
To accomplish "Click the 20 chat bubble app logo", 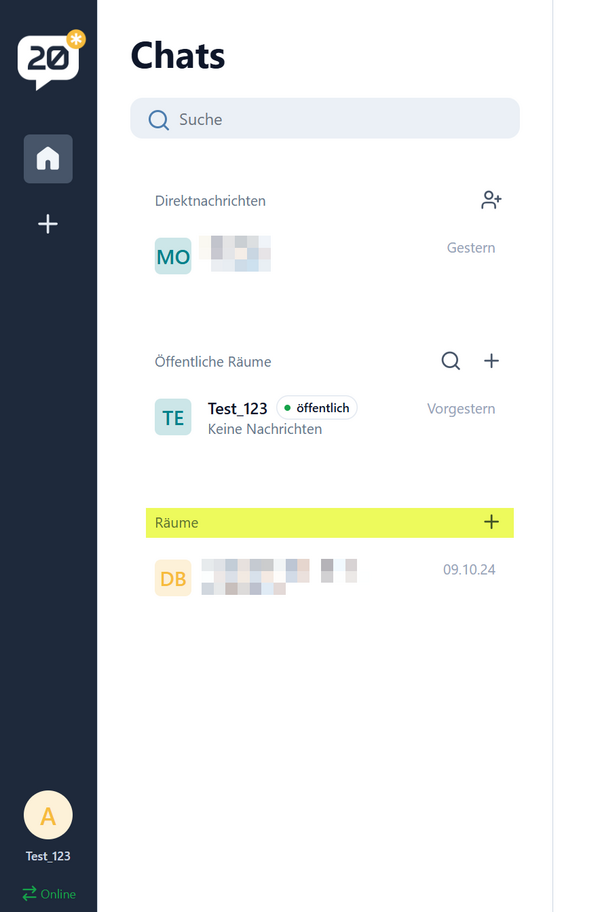I will 49,60.
